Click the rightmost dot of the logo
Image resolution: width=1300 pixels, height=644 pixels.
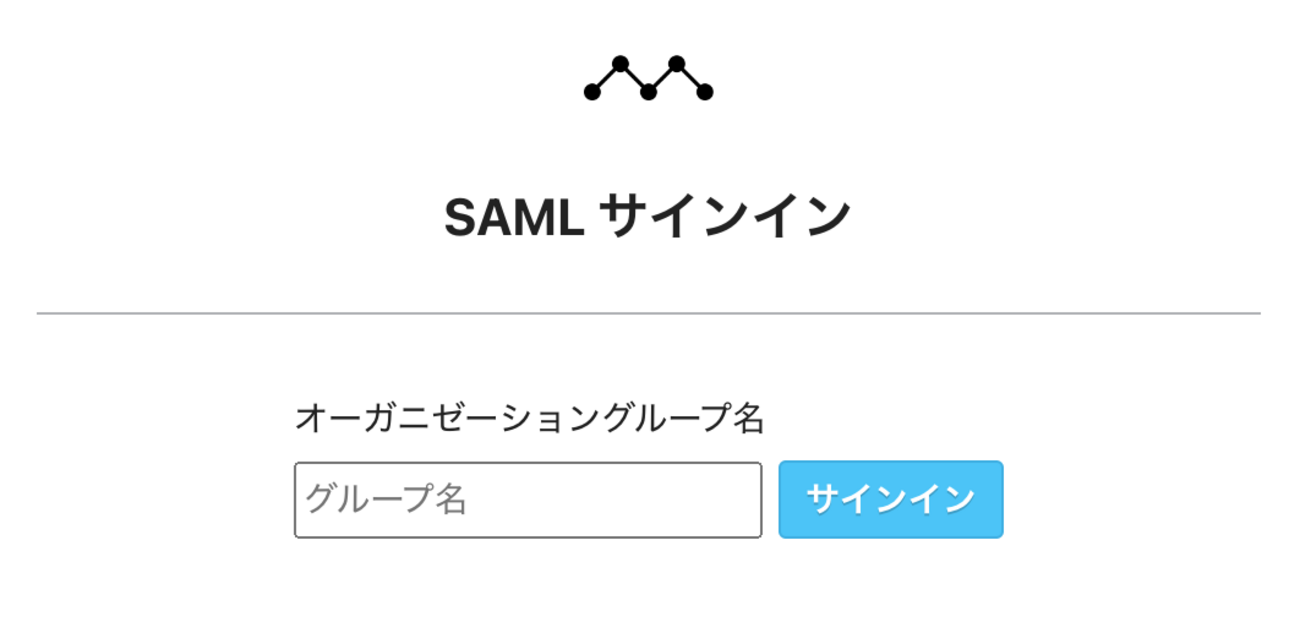click(705, 93)
